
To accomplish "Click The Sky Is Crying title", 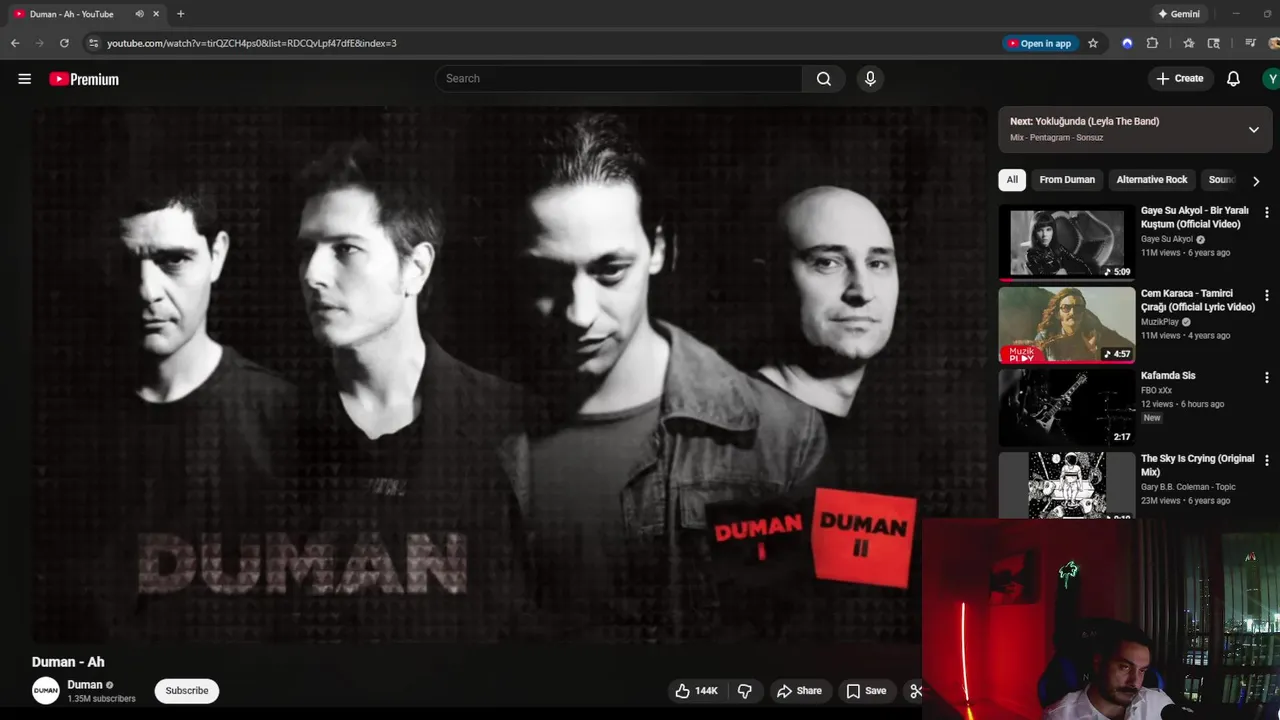I will (1197, 465).
